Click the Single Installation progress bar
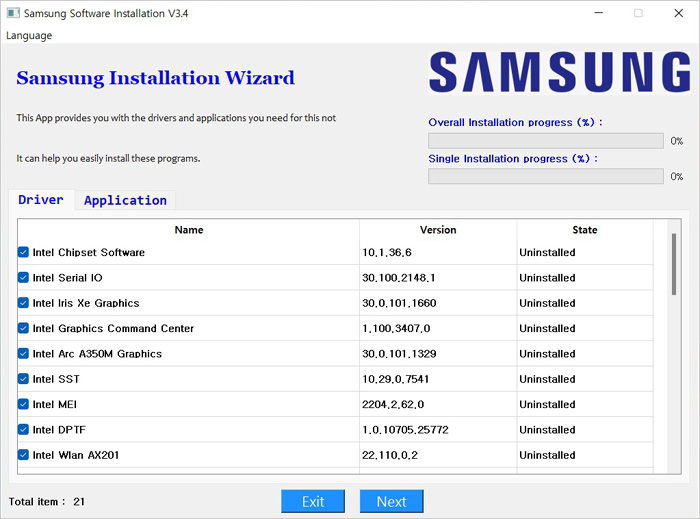This screenshot has height=519, width=700. [546, 176]
